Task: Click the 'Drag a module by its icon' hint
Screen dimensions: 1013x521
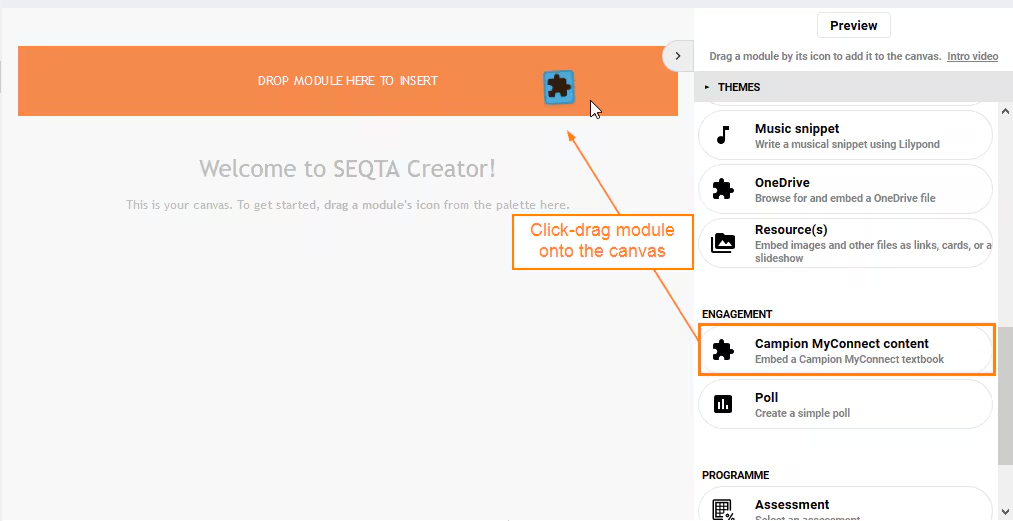Action: [x=825, y=56]
